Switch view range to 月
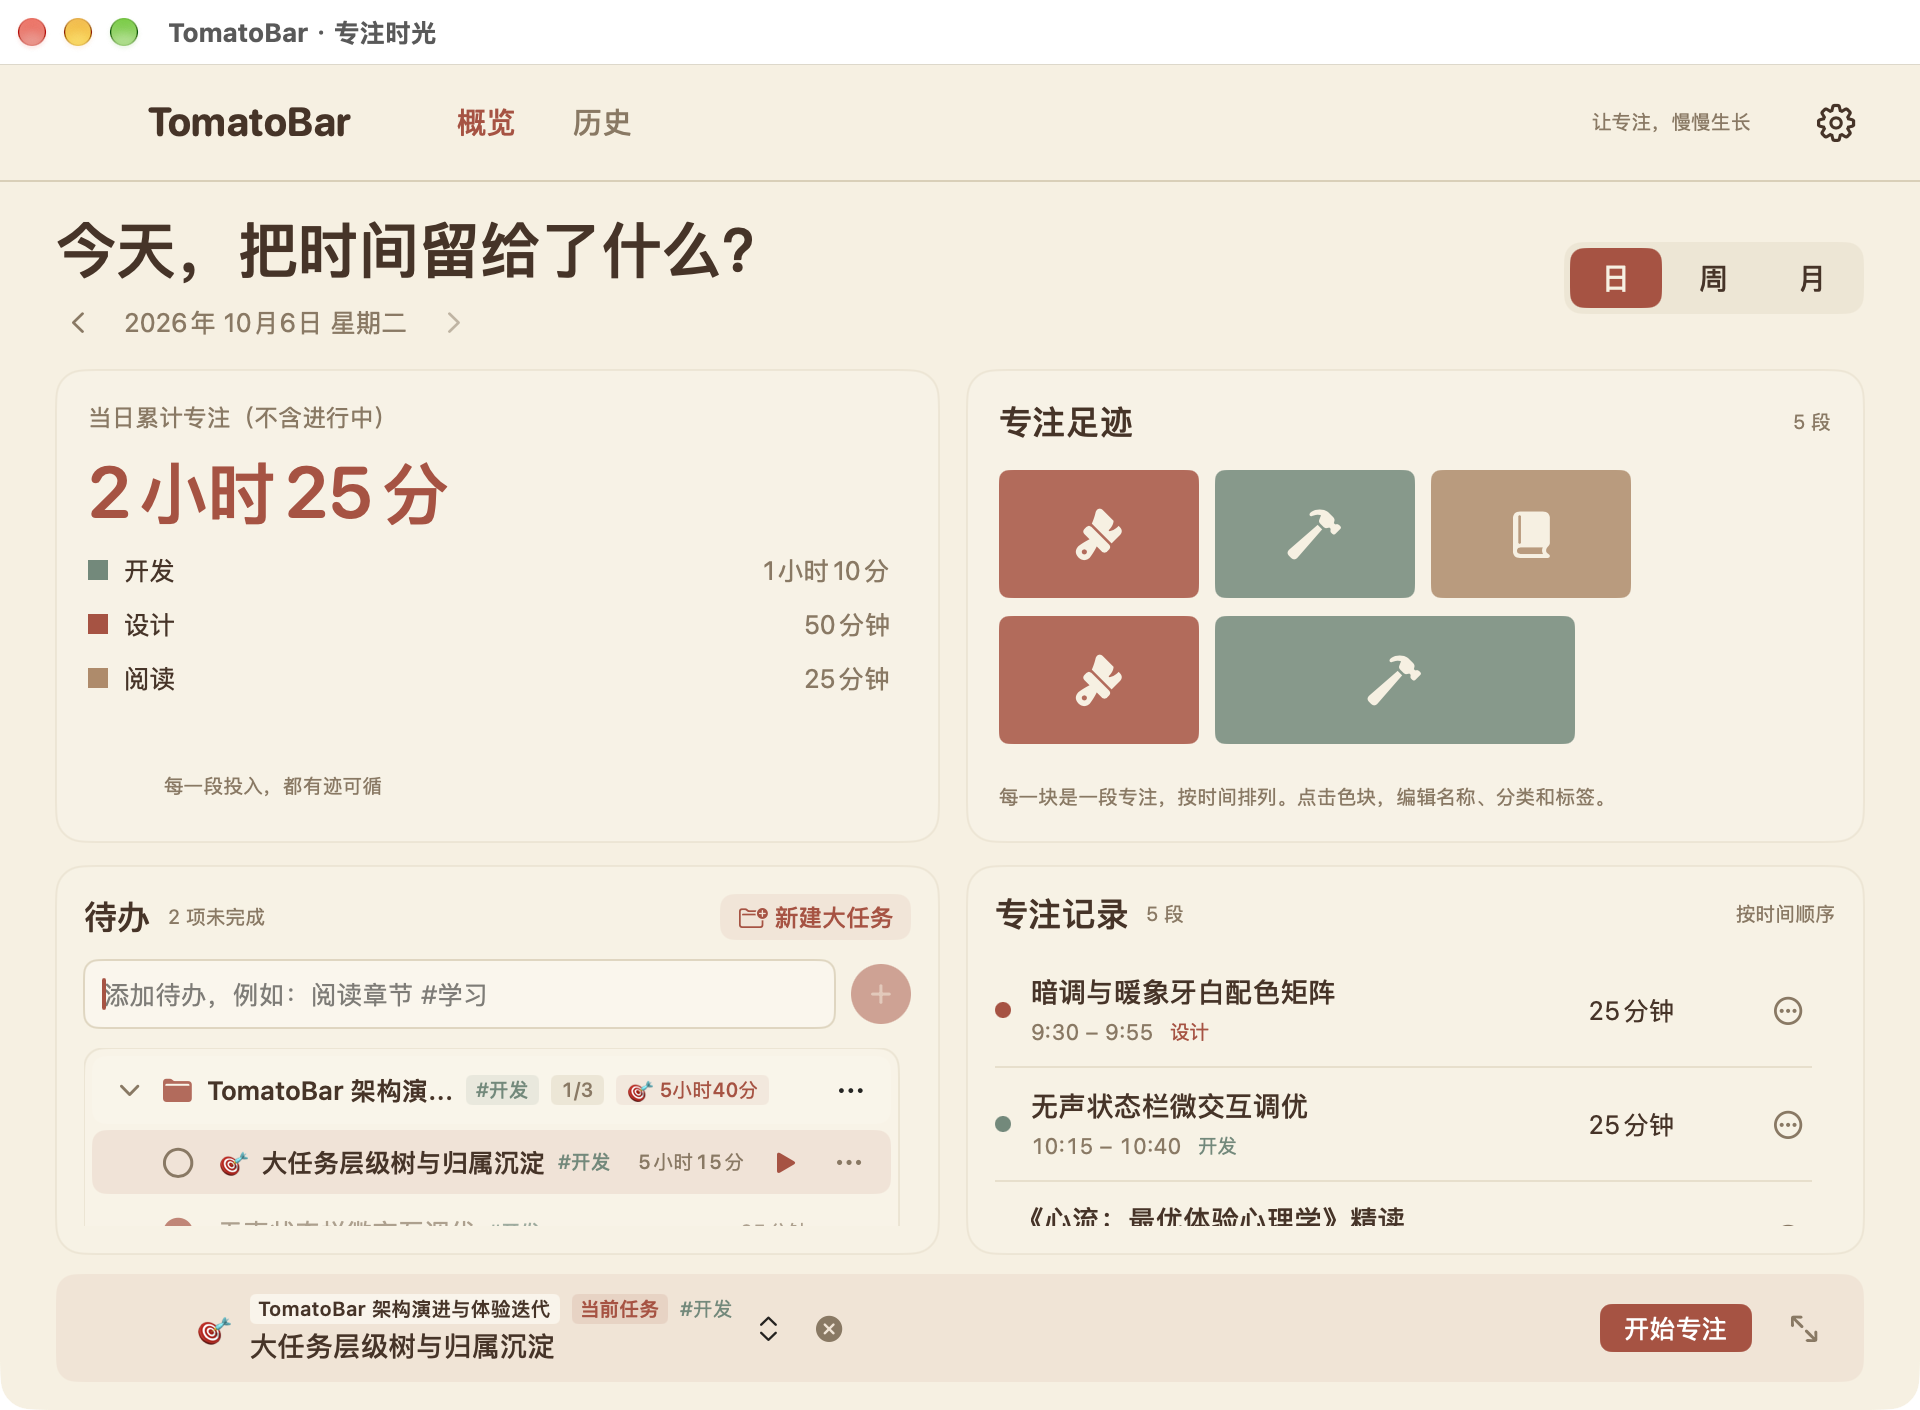The image size is (1920, 1410). click(x=1811, y=278)
